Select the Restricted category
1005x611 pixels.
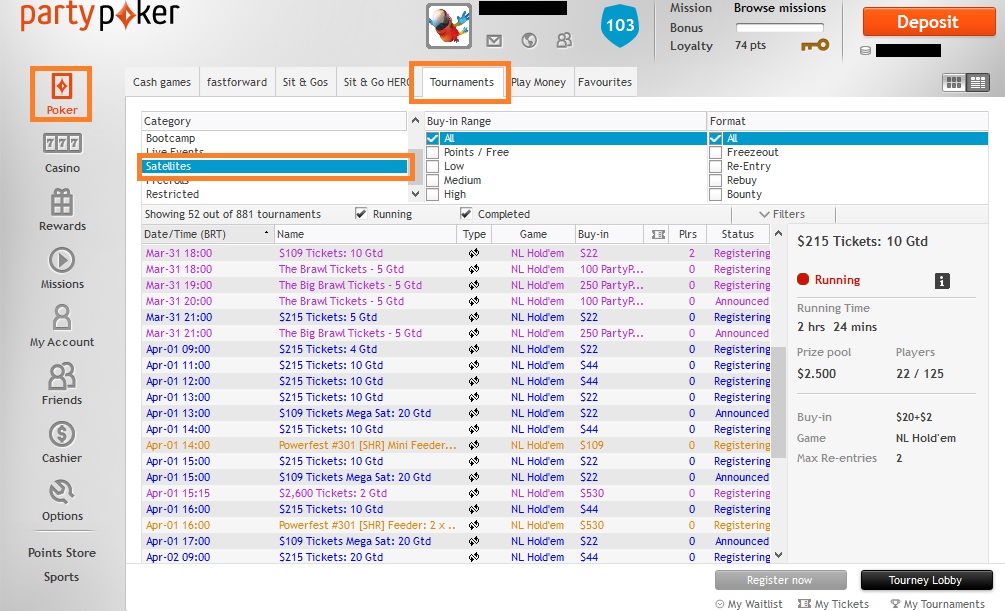point(274,194)
